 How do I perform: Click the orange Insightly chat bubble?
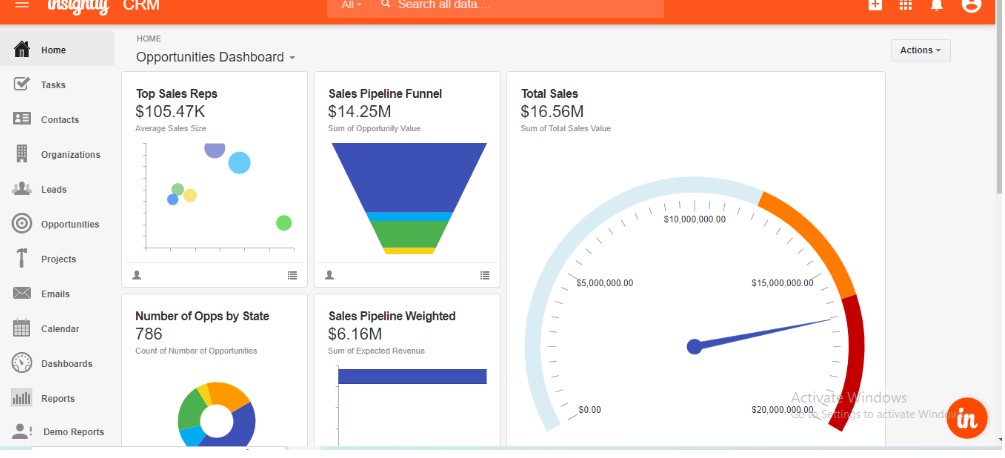[967, 418]
